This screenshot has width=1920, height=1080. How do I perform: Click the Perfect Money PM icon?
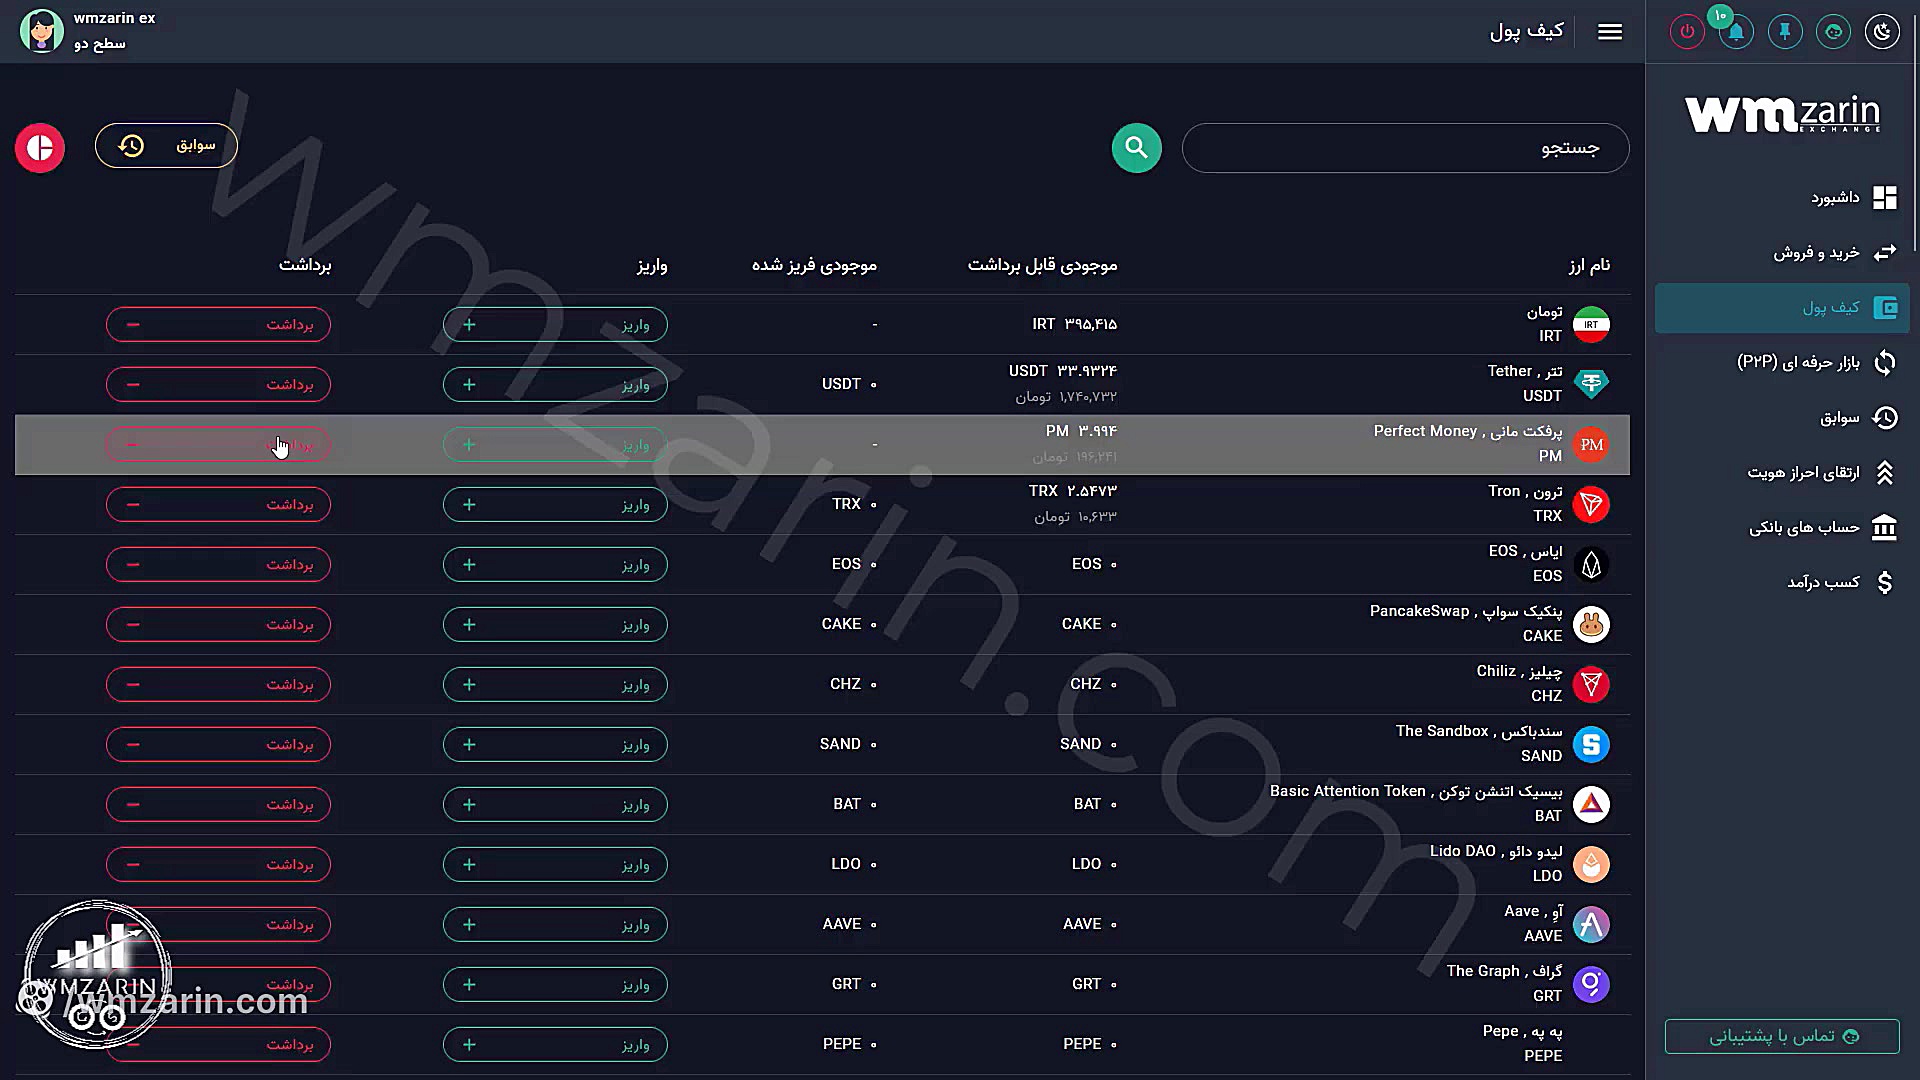[x=1591, y=444]
